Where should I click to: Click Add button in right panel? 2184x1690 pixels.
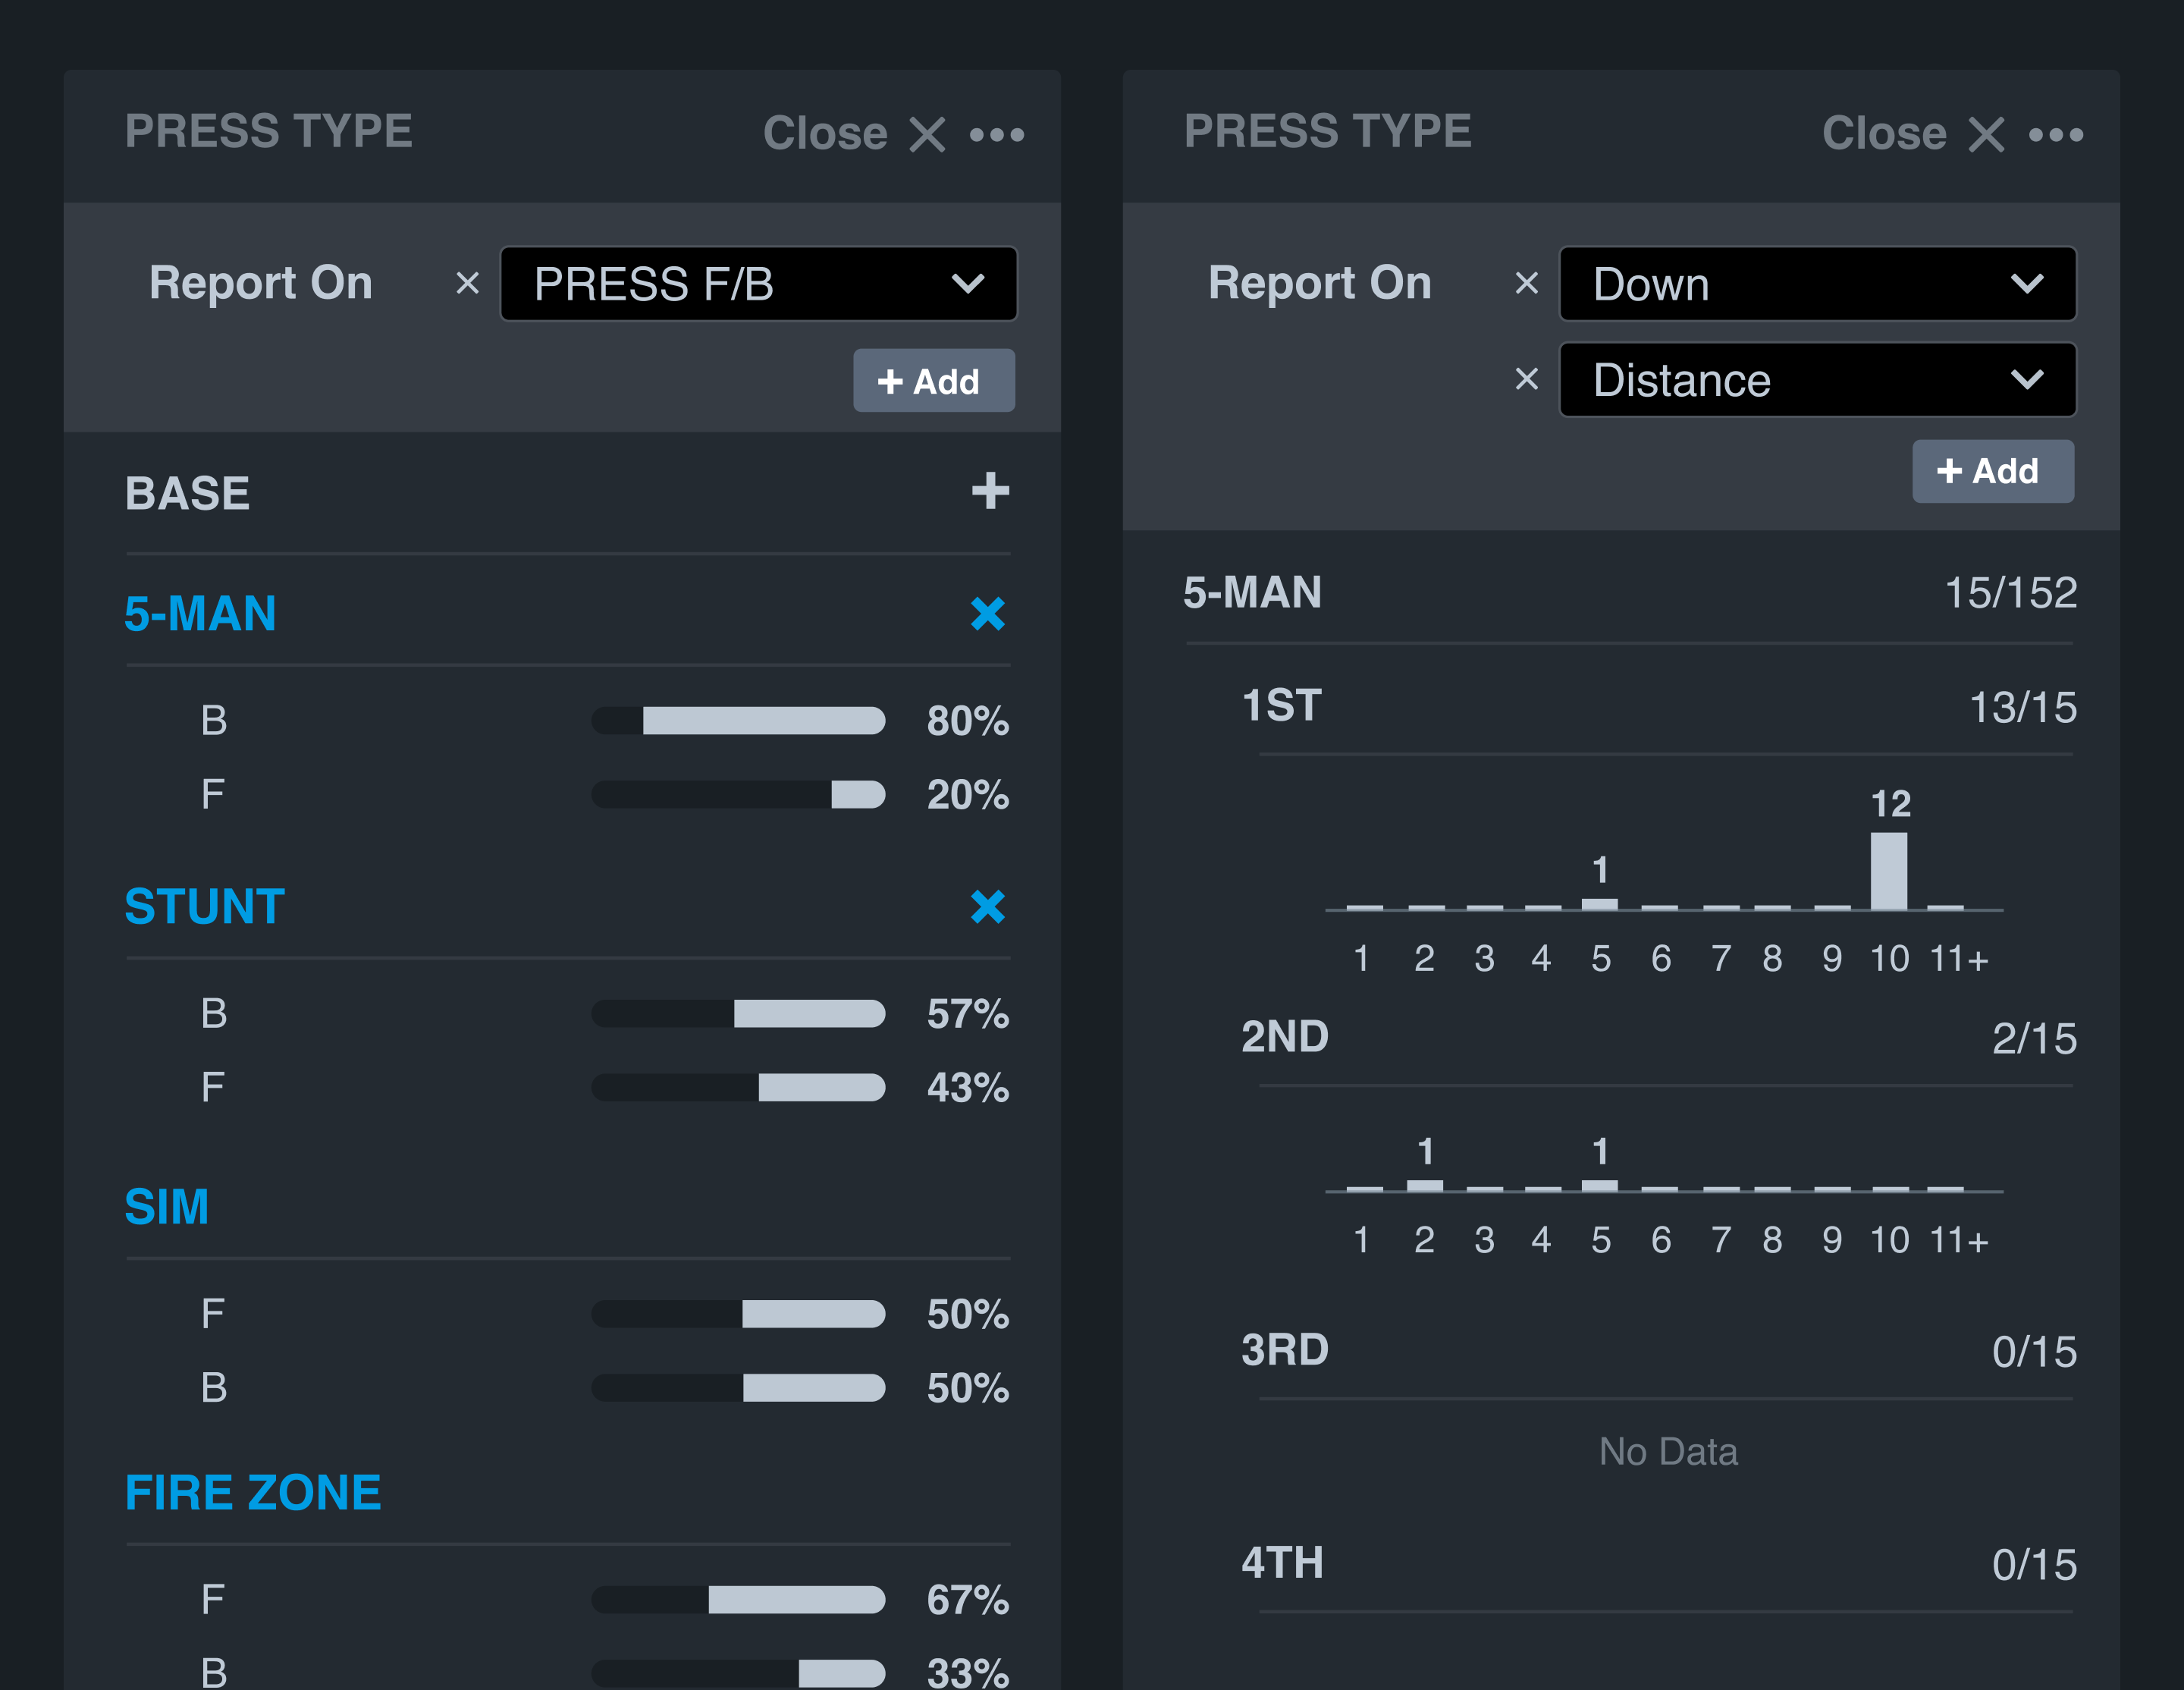[x=1993, y=471]
